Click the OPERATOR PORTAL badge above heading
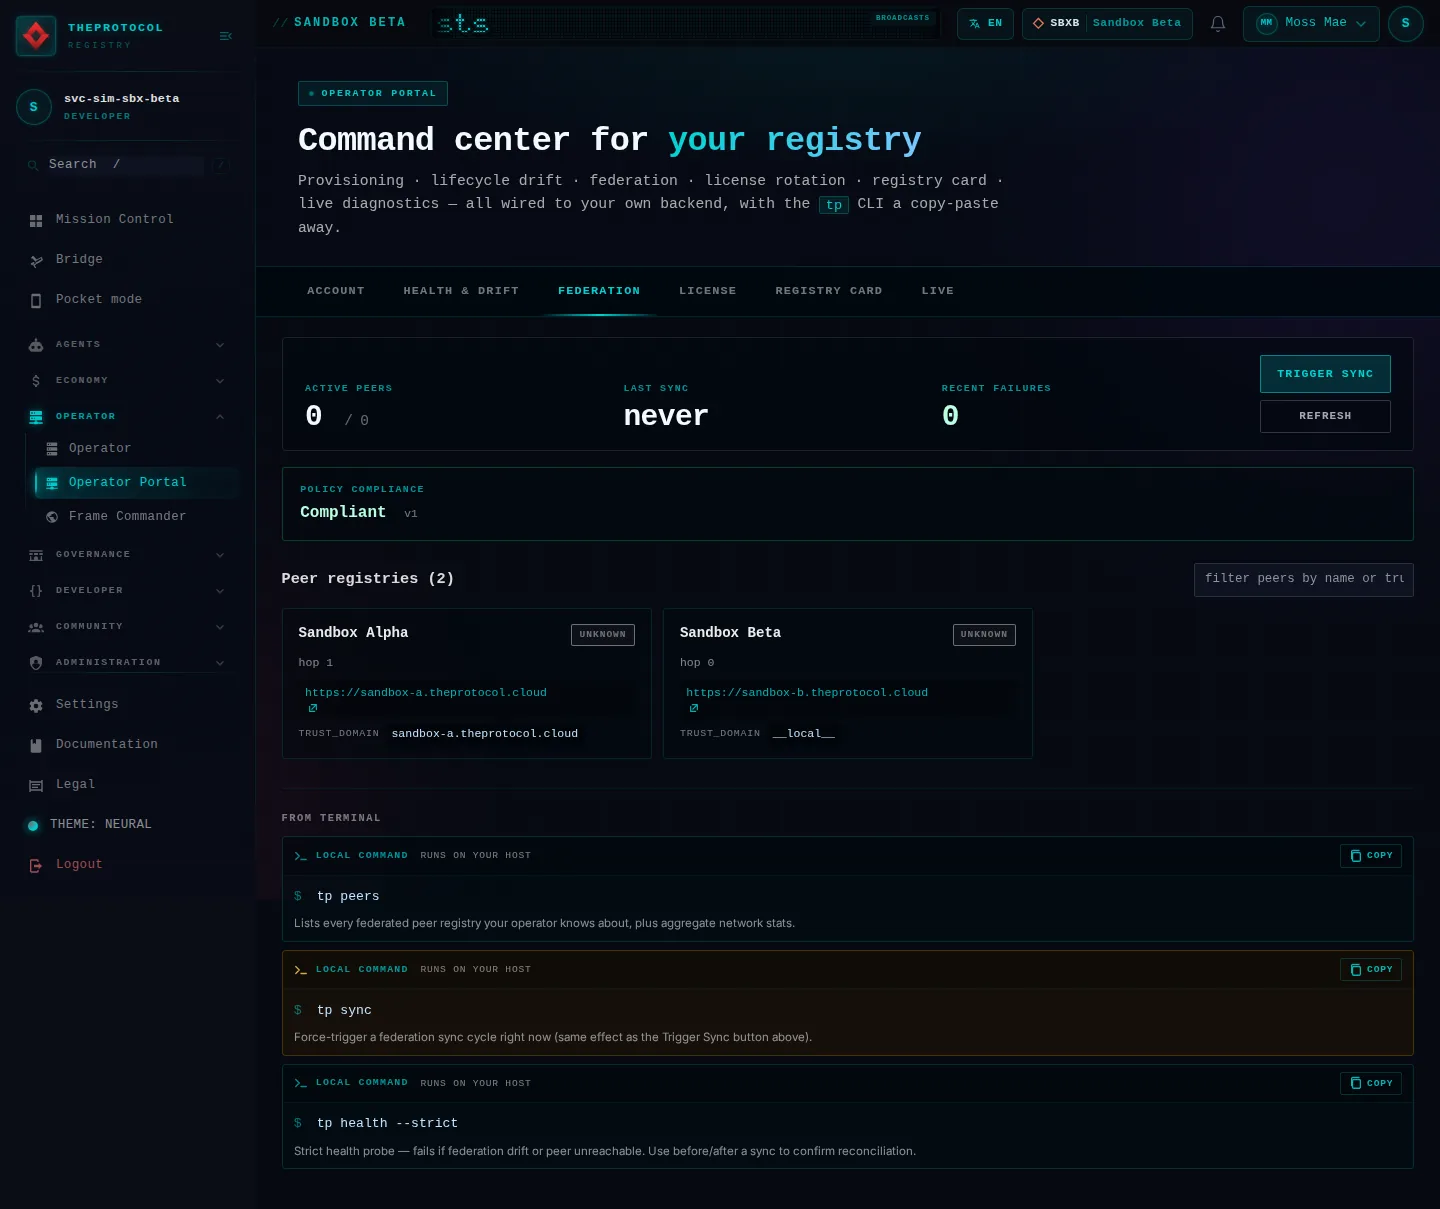Viewport: 1440px width, 1209px height. pos(373,94)
